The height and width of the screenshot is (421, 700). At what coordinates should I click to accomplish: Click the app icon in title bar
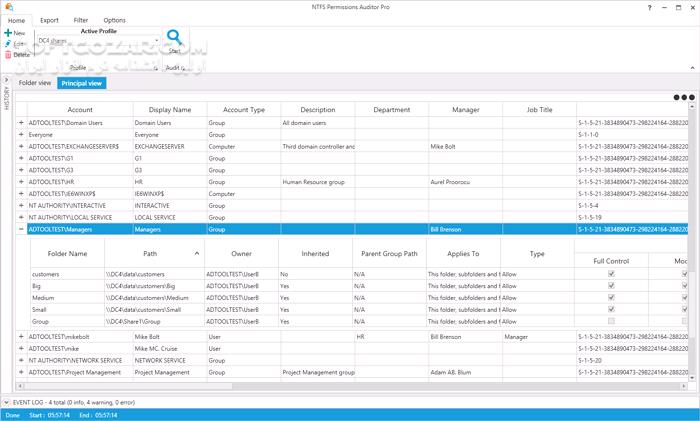click(x=8, y=7)
